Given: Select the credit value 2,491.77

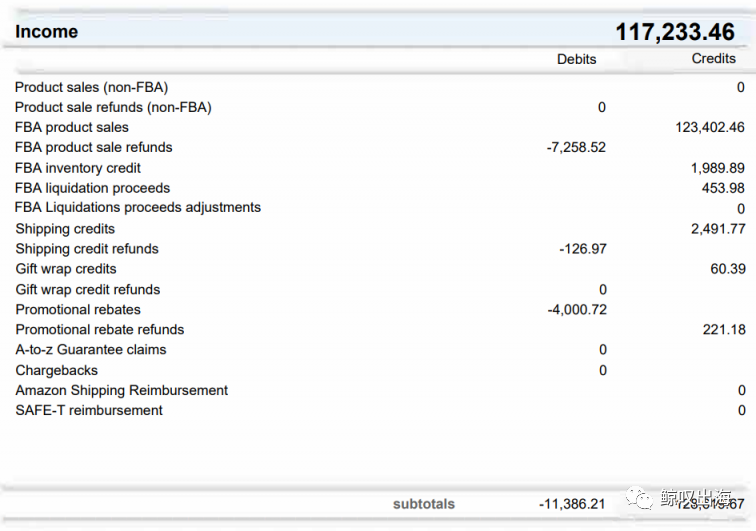Looking at the screenshot, I should pos(718,228).
